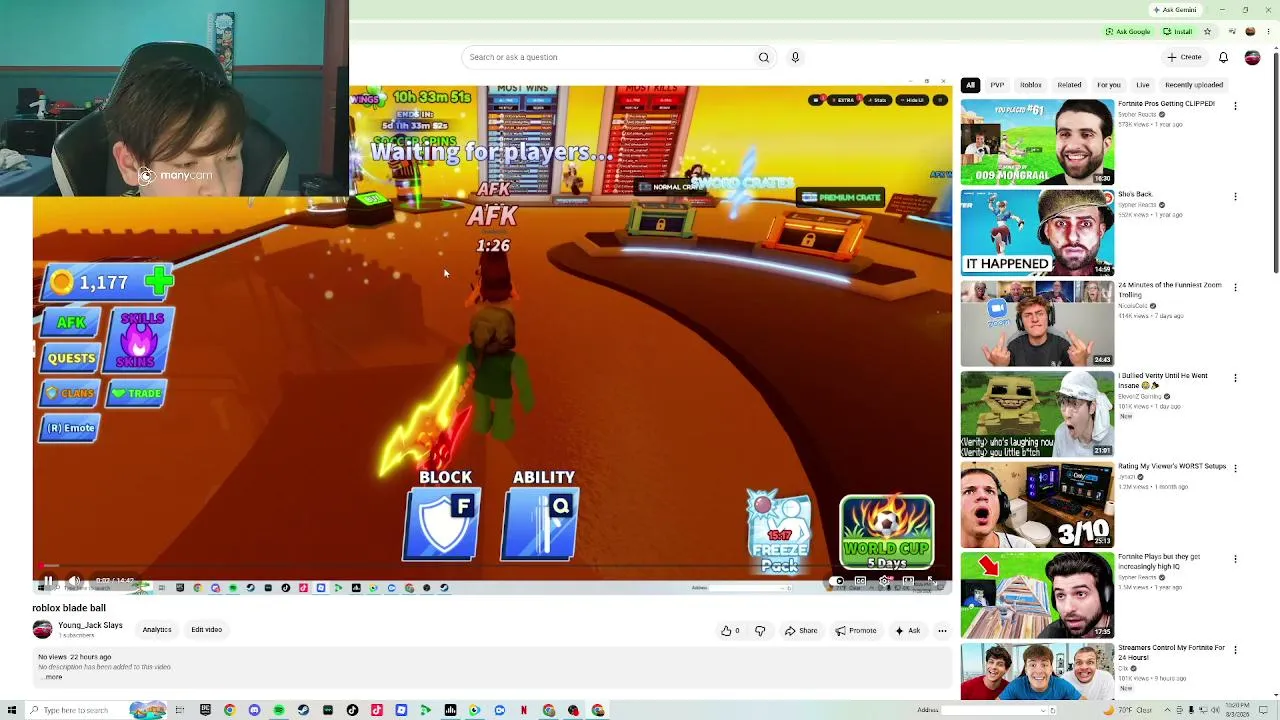Open options for Streamers Control My Fortnite
The height and width of the screenshot is (720, 1280).
point(1235,649)
